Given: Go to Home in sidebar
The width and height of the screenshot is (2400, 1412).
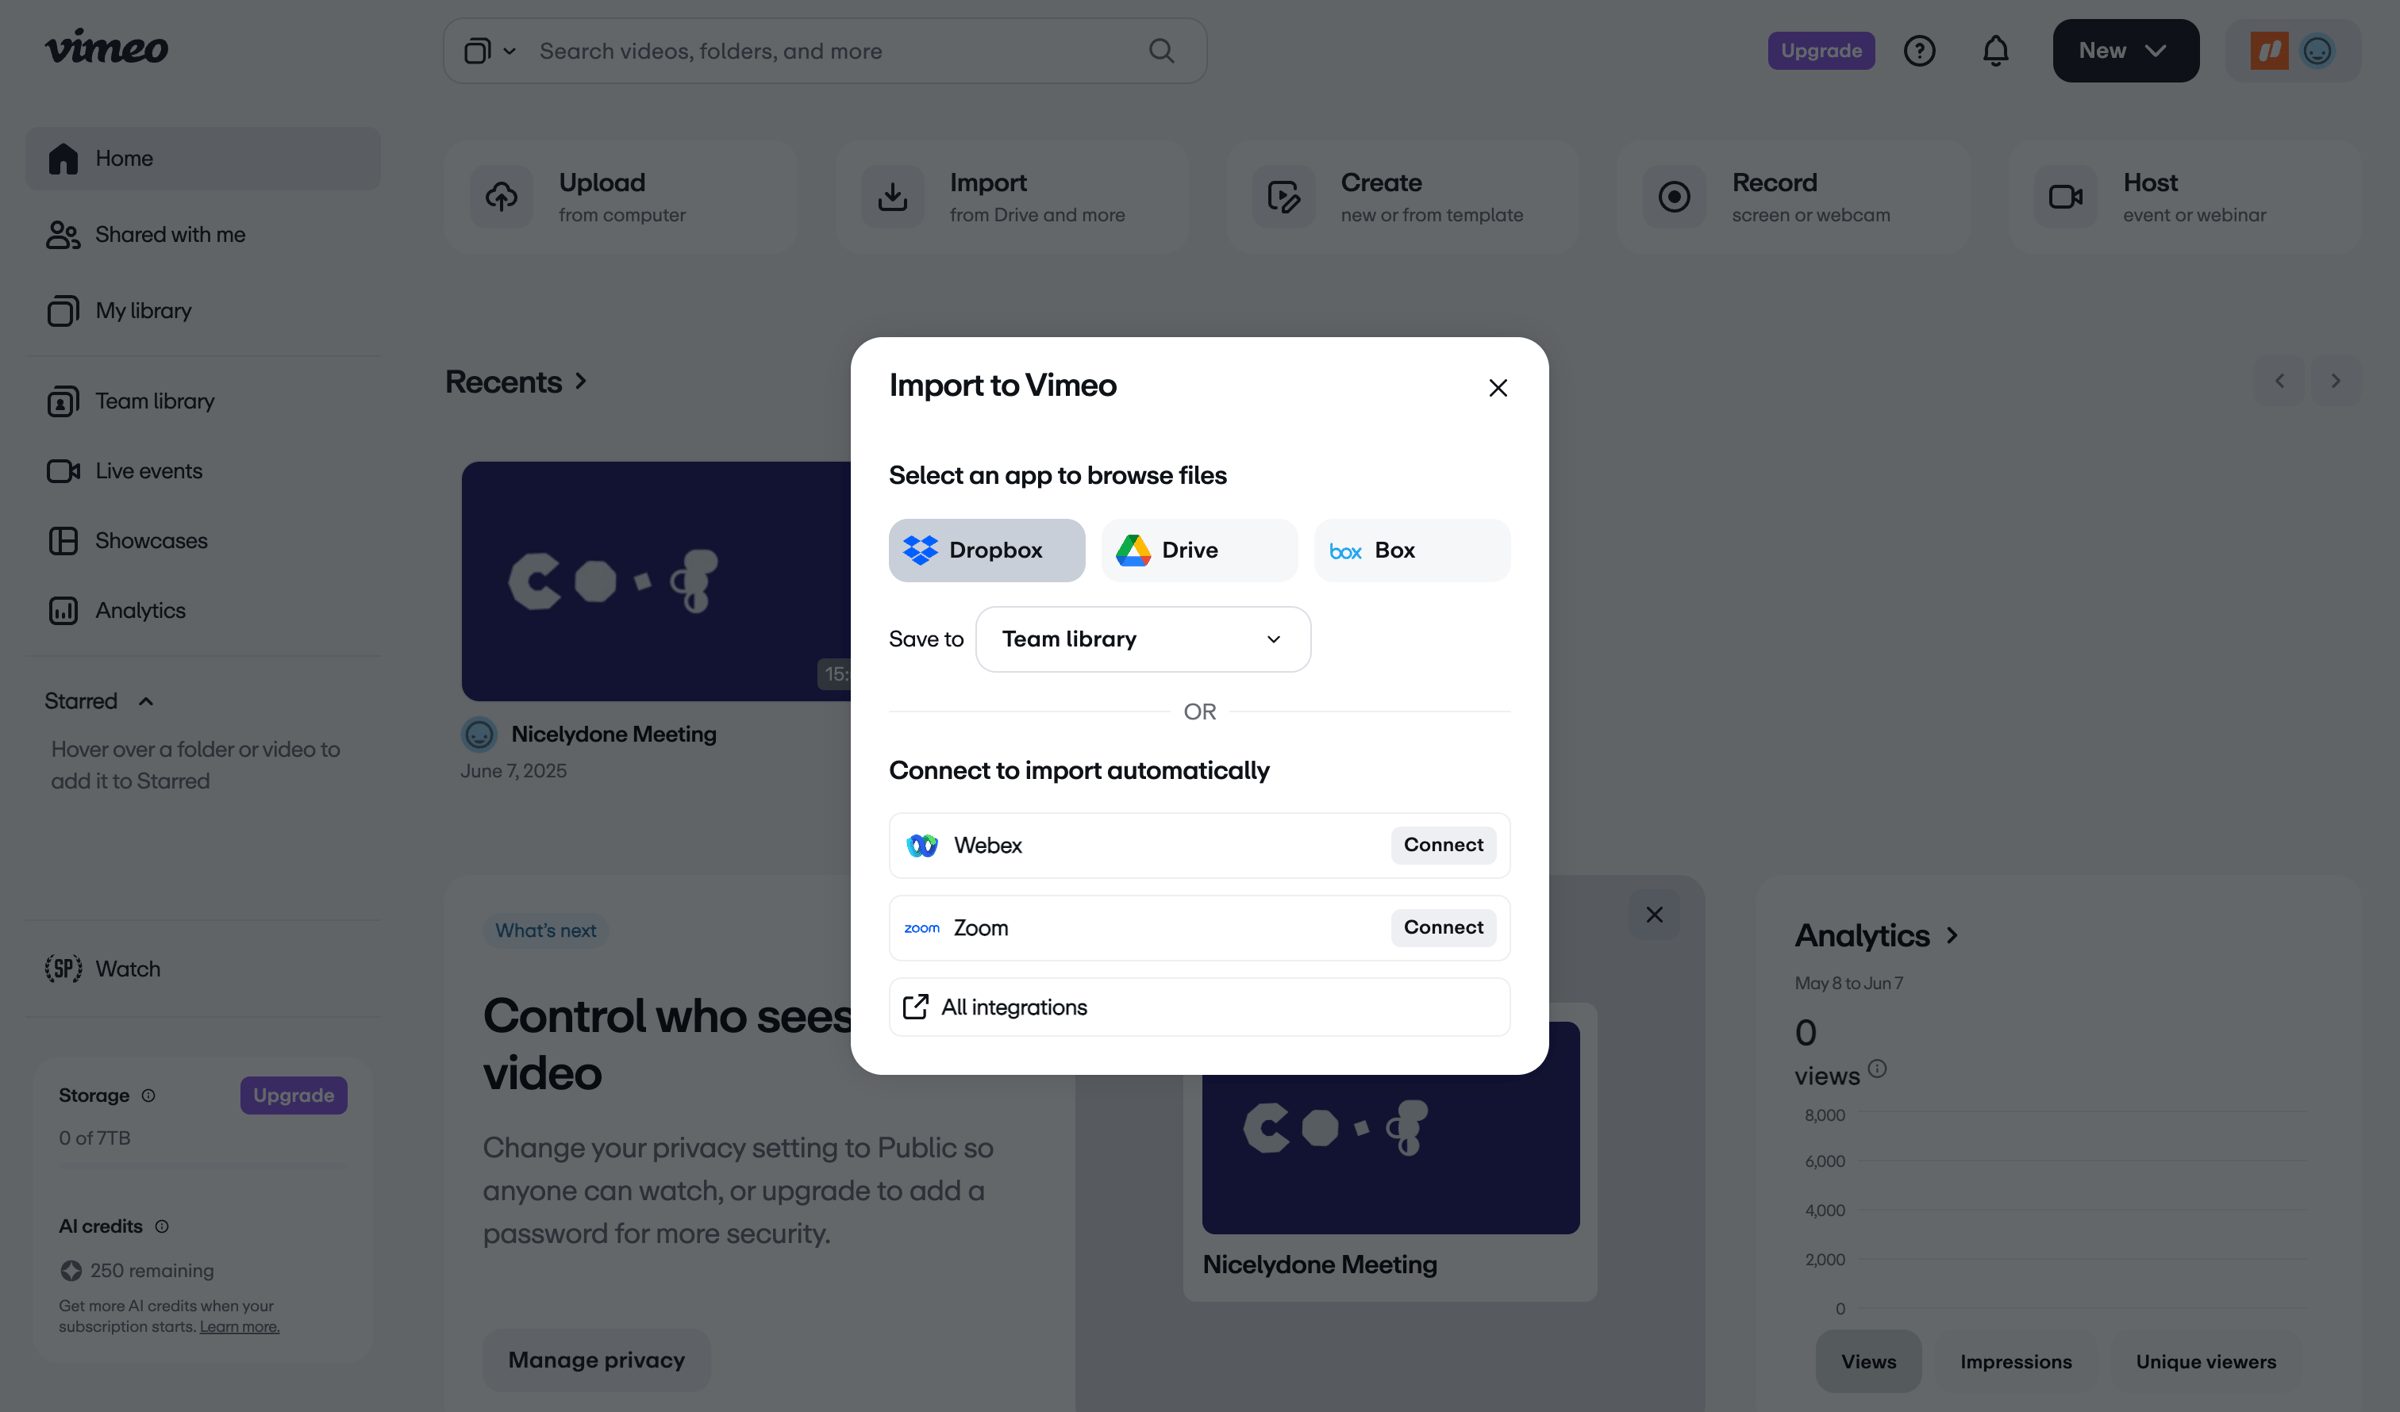Looking at the screenshot, I should pyautogui.click(x=203, y=158).
